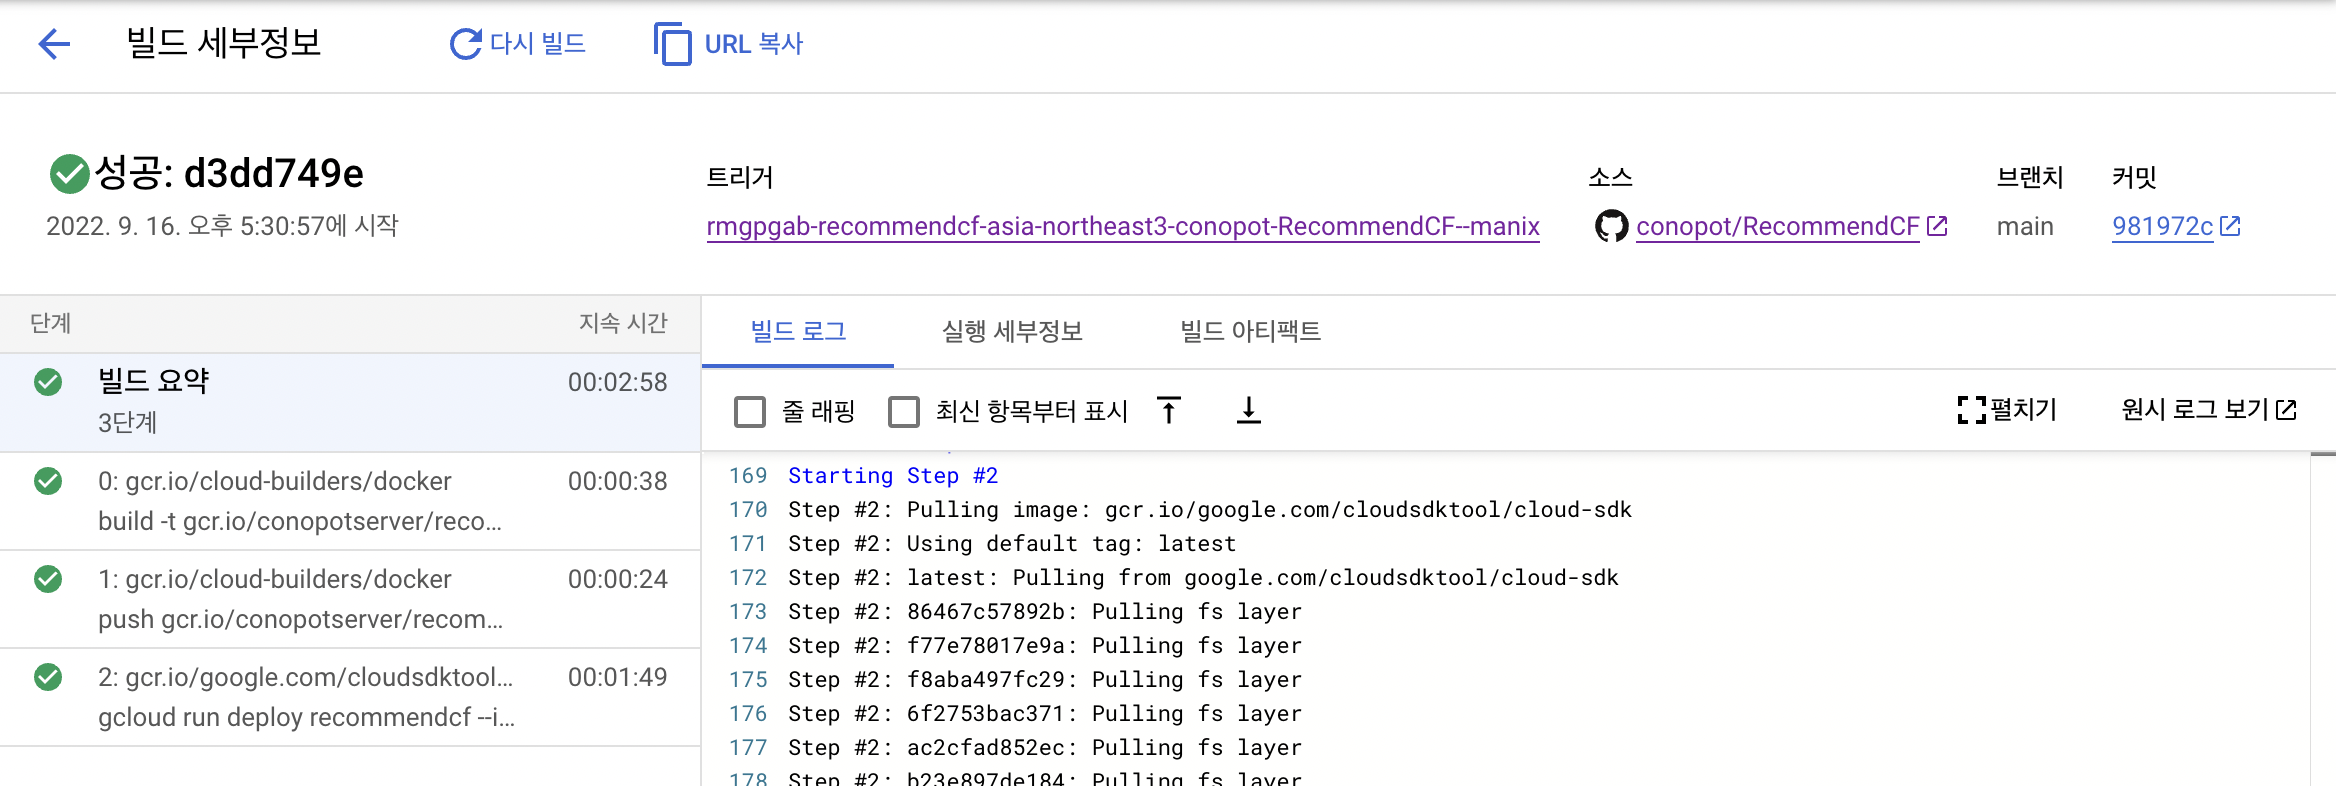Jump to bottom of log arrow icon
Image resolution: width=2336 pixels, height=786 pixels.
pyautogui.click(x=1249, y=410)
